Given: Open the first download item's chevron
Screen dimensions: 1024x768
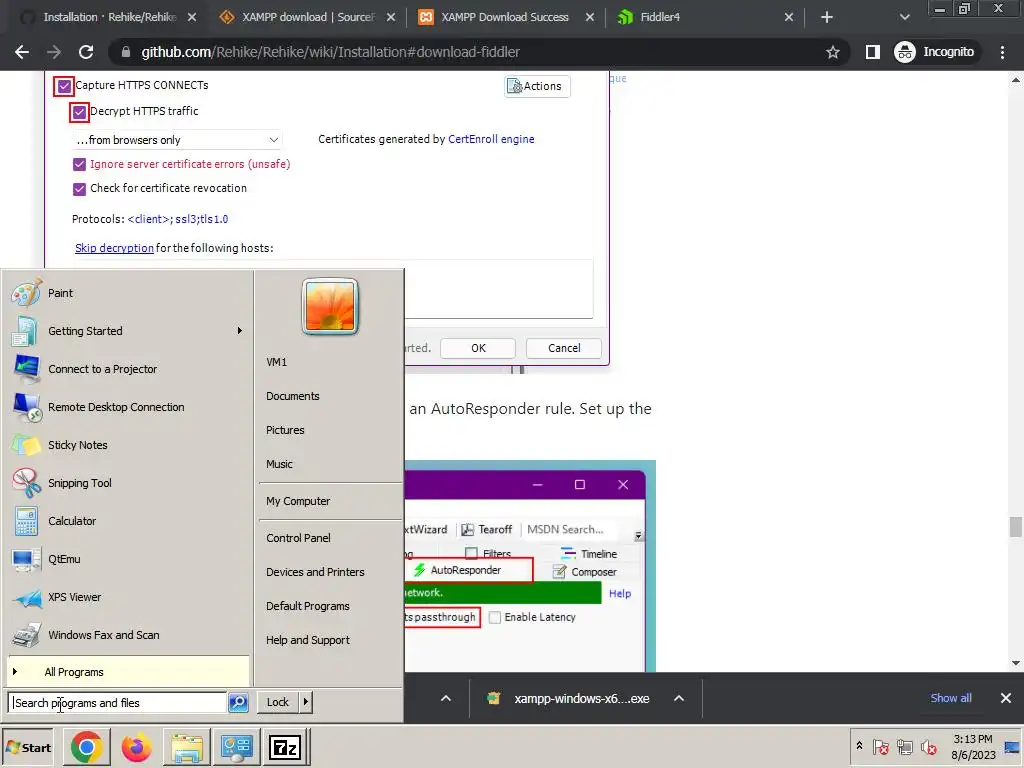Looking at the screenshot, I should coord(446,699).
